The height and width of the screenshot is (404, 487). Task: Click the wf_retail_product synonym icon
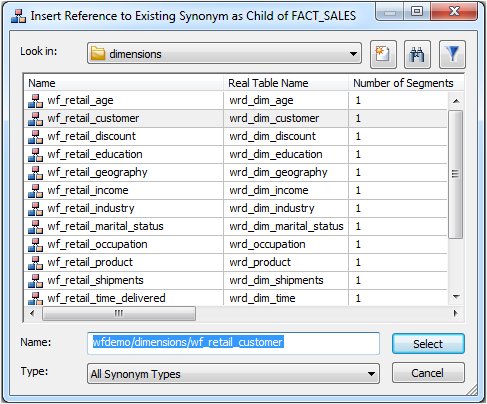tap(35, 263)
